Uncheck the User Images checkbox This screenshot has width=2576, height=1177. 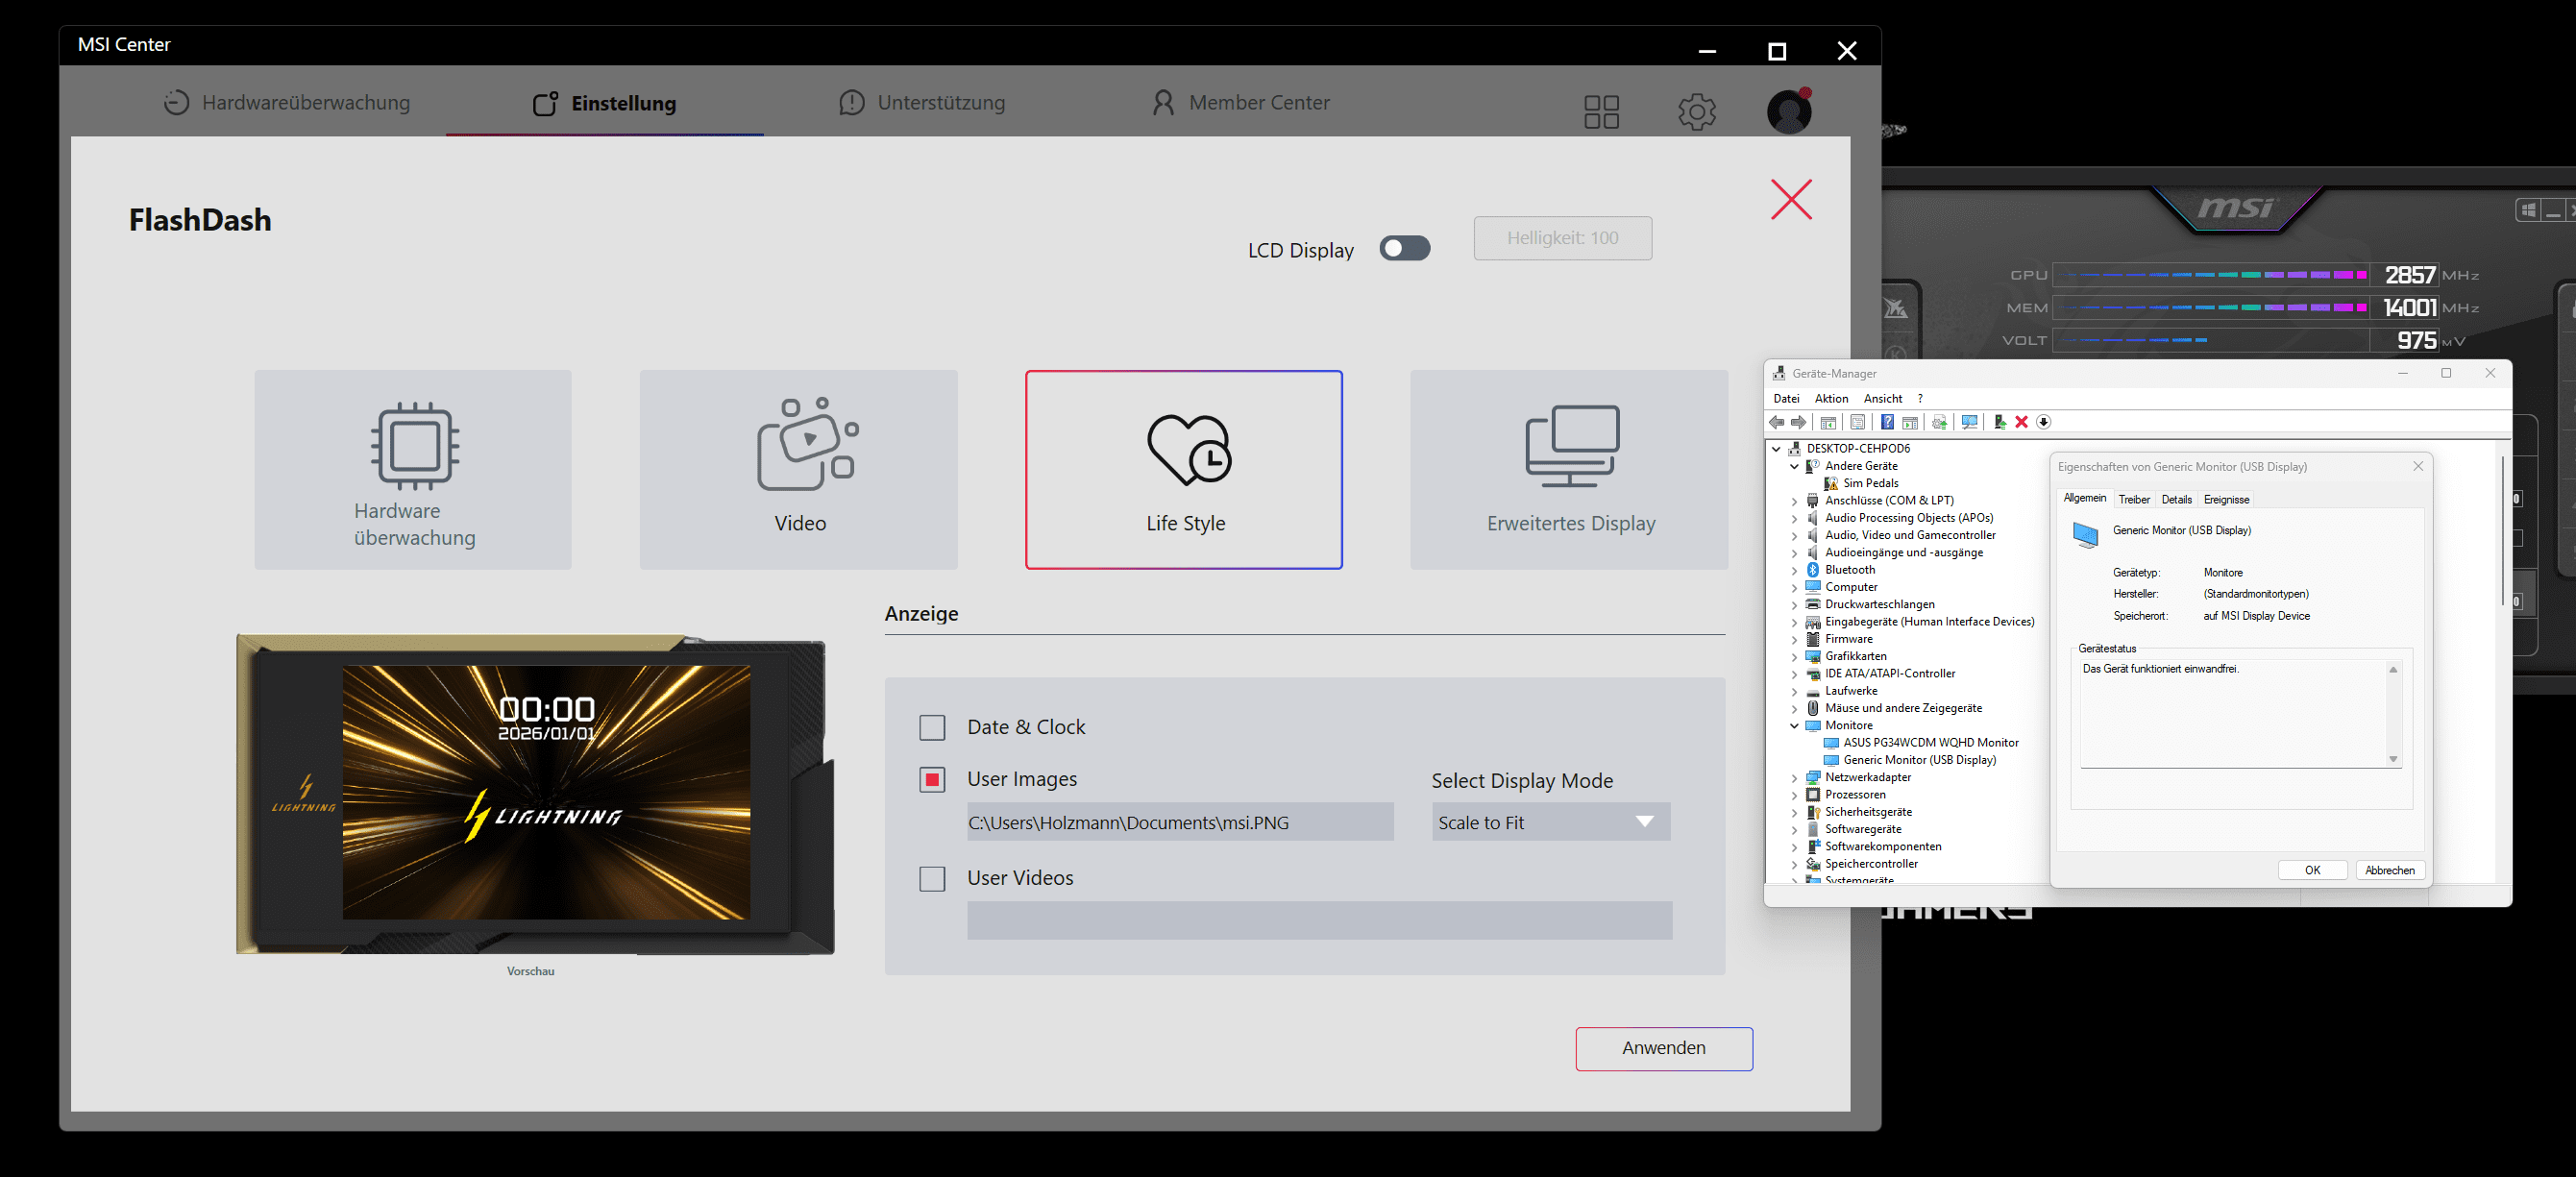tap(932, 779)
